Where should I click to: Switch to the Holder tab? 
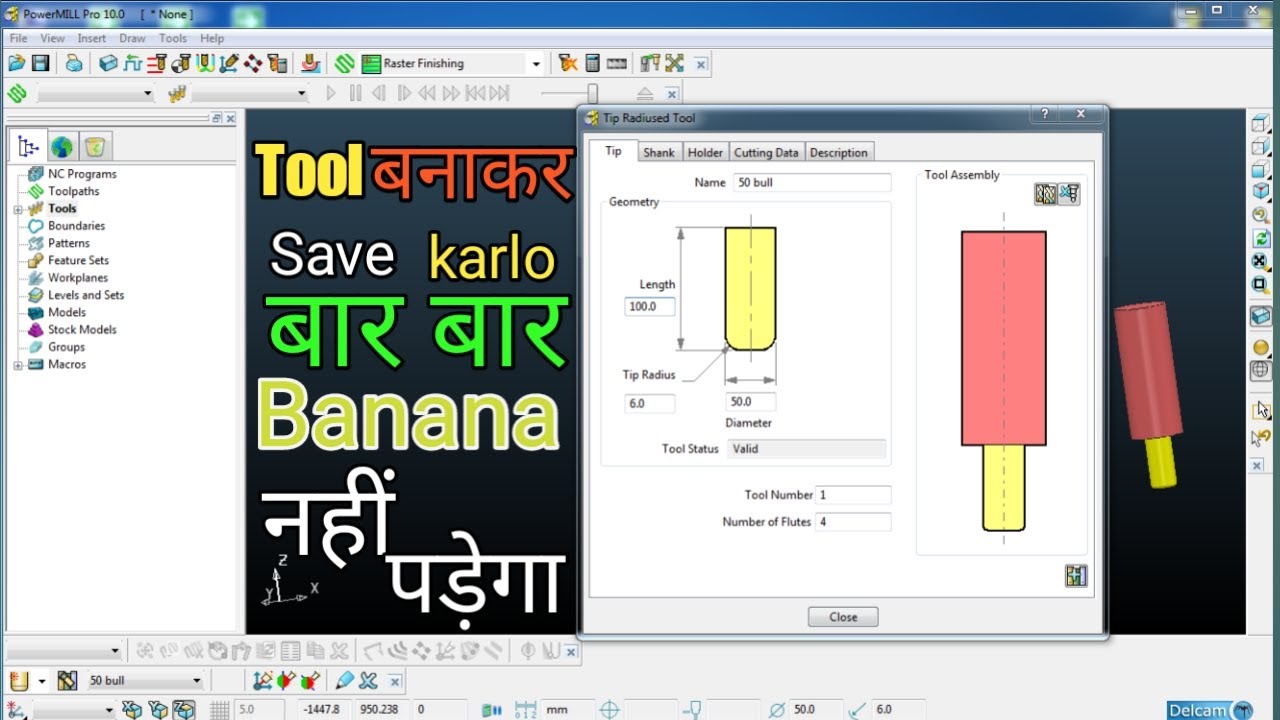click(x=705, y=152)
